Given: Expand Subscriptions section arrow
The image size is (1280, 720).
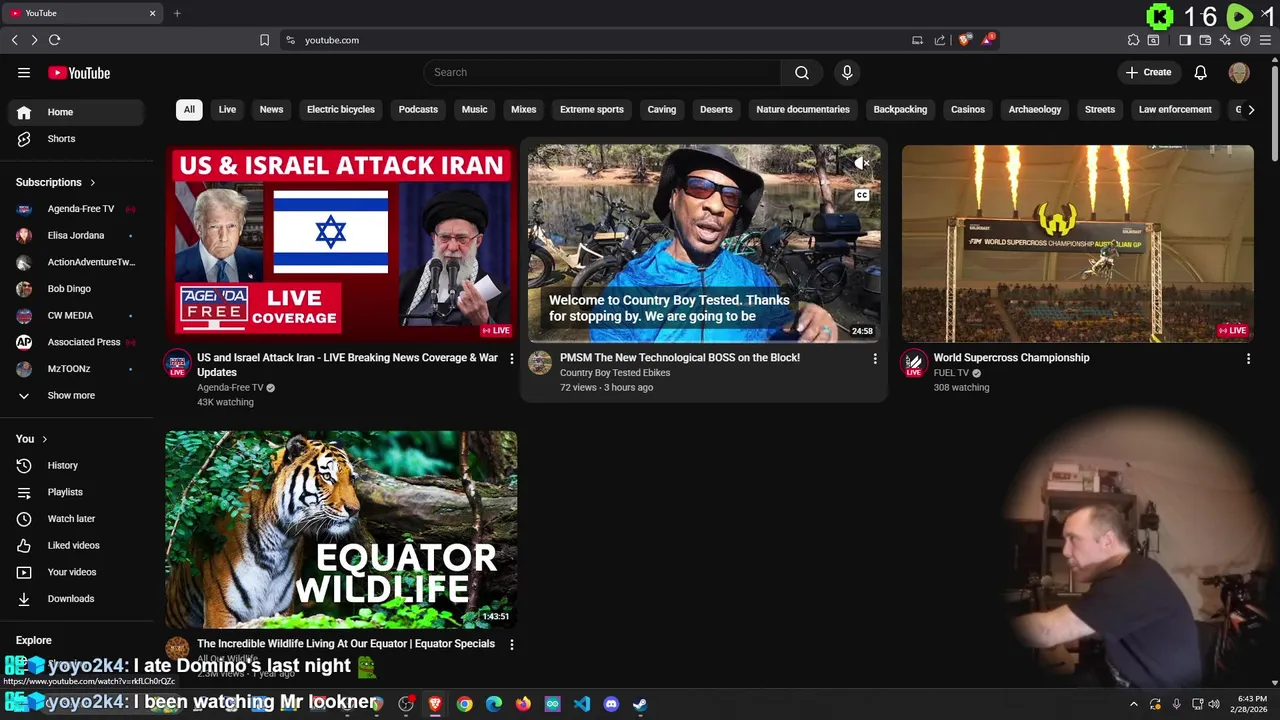Looking at the screenshot, I should [x=92, y=183].
